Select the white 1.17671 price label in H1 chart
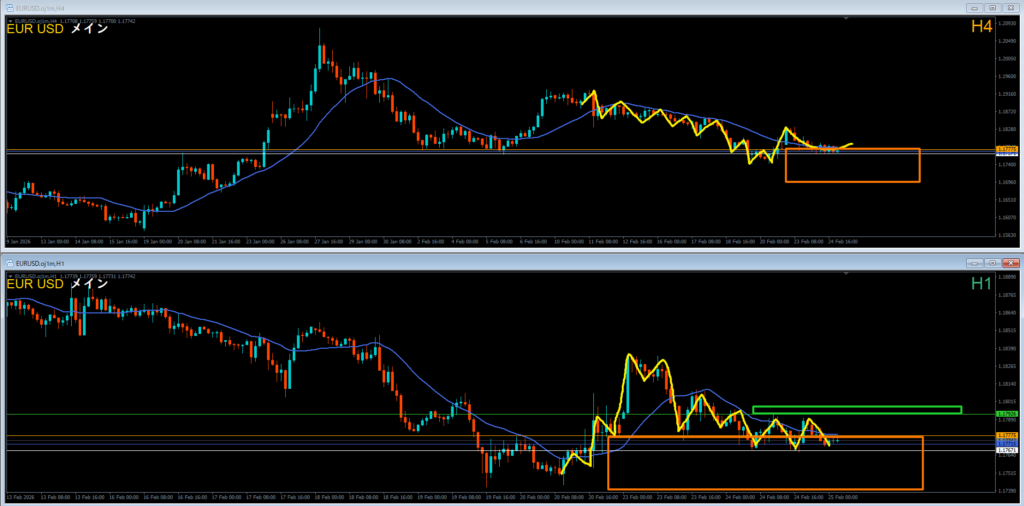Viewport: 1024px width, 506px height. click(1006, 451)
